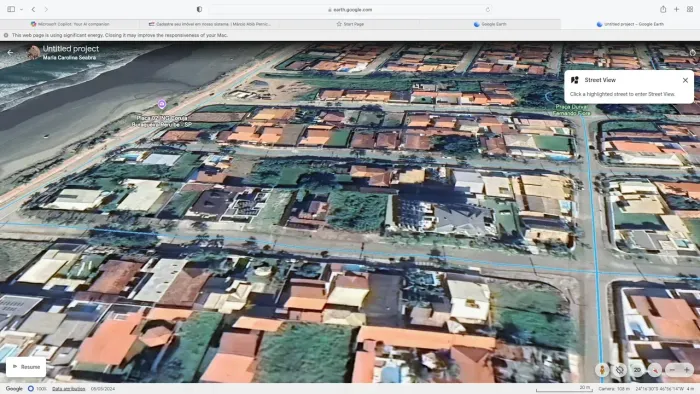The width and height of the screenshot is (700, 394).
Task: Zoom in with the plus button
Action: point(687,369)
